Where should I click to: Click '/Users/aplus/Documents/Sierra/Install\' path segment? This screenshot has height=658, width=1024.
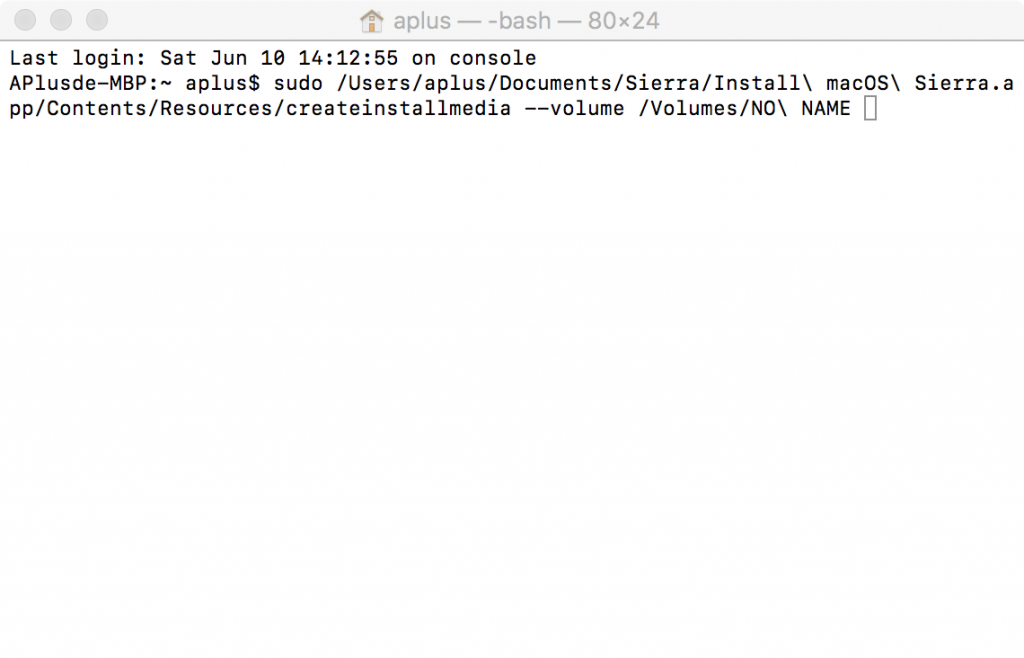tap(575, 84)
